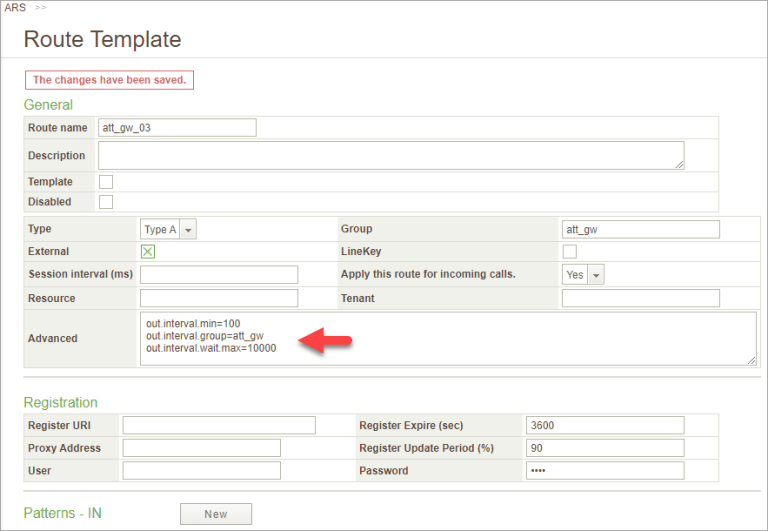Viewport: 768px width, 531px height.
Task: Click the 'LineKey' label
Action: [x=361, y=251]
